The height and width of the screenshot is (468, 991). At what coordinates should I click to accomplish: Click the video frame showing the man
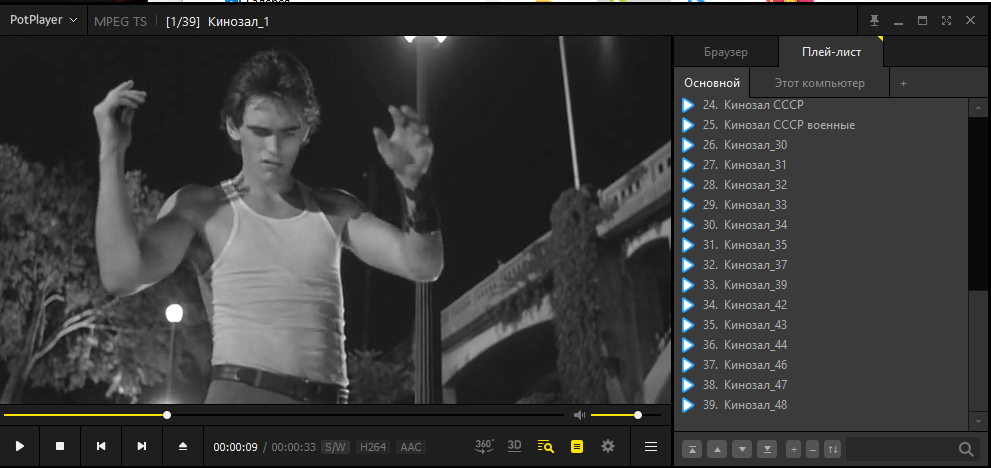pos(335,219)
